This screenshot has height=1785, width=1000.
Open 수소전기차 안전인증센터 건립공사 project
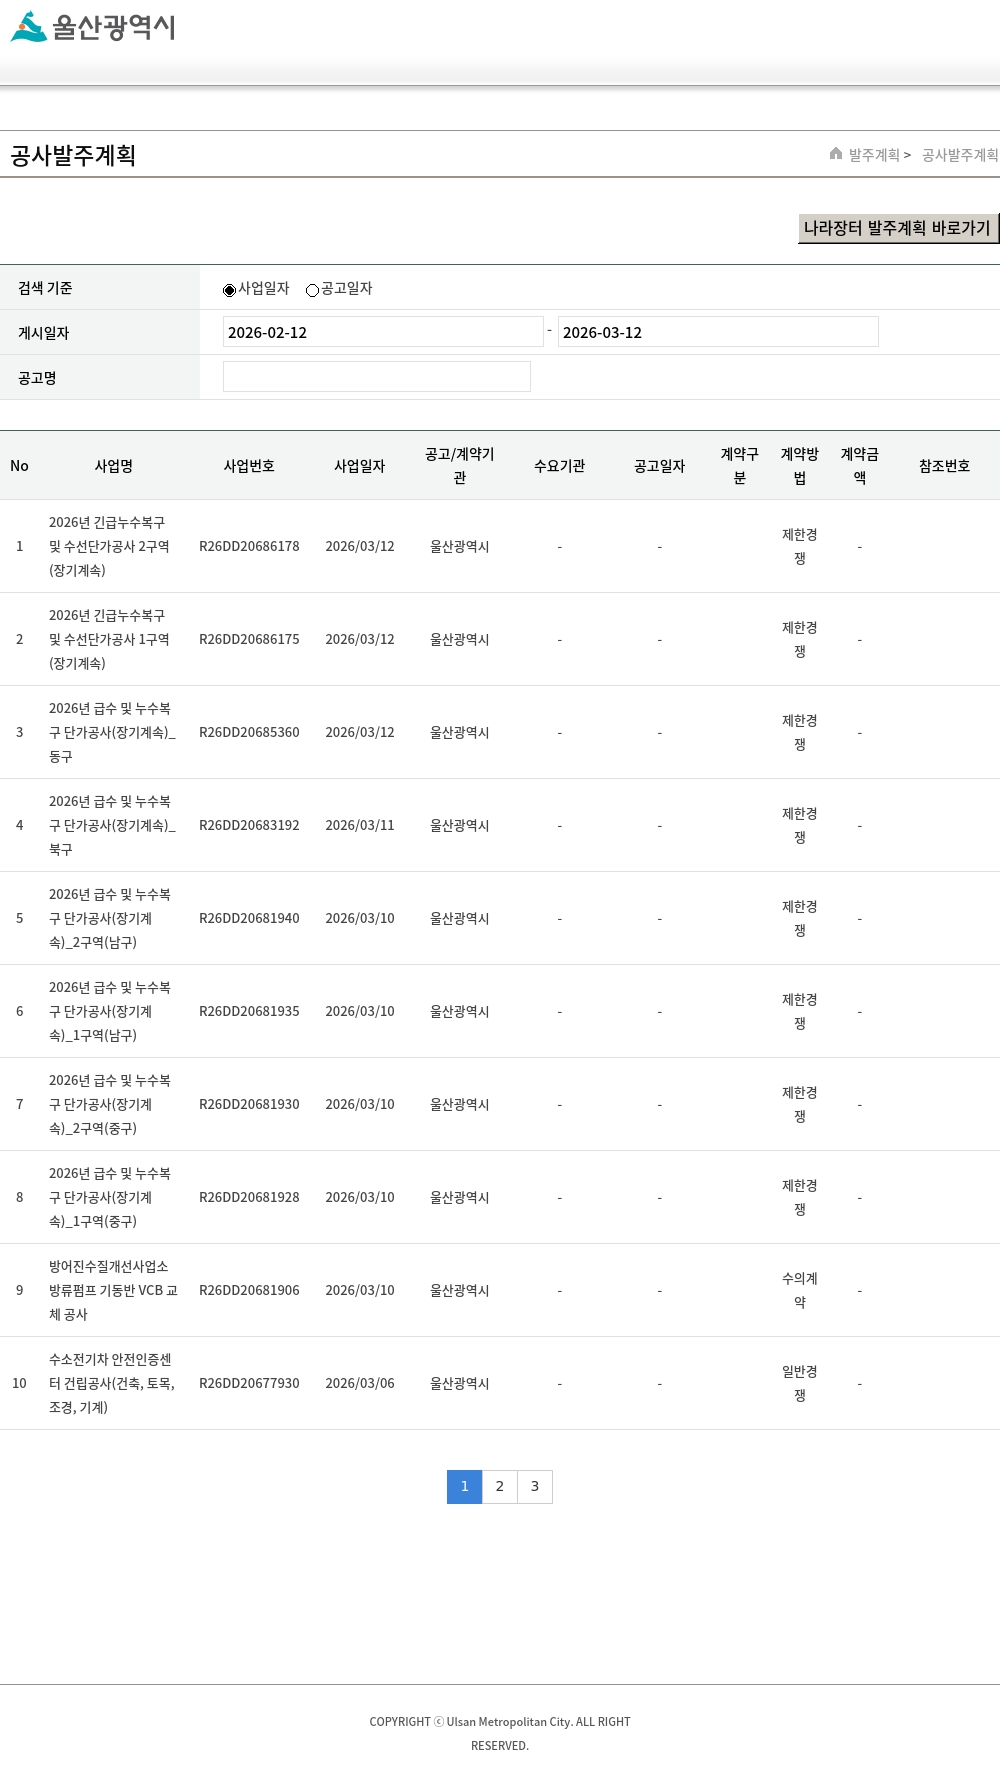point(110,1383)
